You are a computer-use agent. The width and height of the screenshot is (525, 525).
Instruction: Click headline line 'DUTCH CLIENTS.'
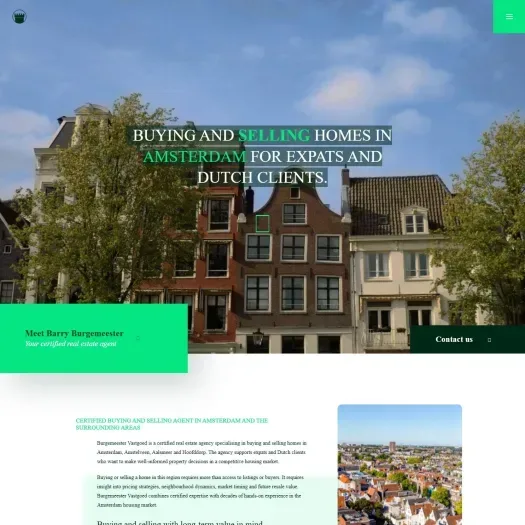(x=262, y=177)
